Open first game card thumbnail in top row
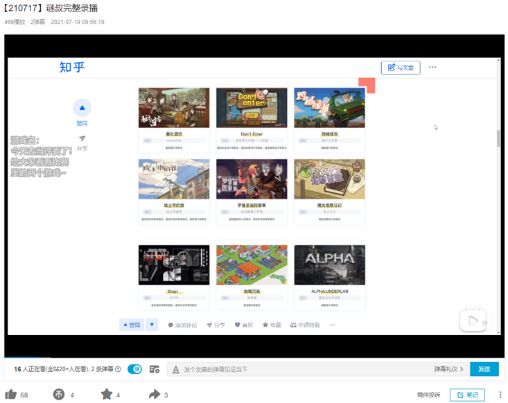 click(x=174, y=108)
